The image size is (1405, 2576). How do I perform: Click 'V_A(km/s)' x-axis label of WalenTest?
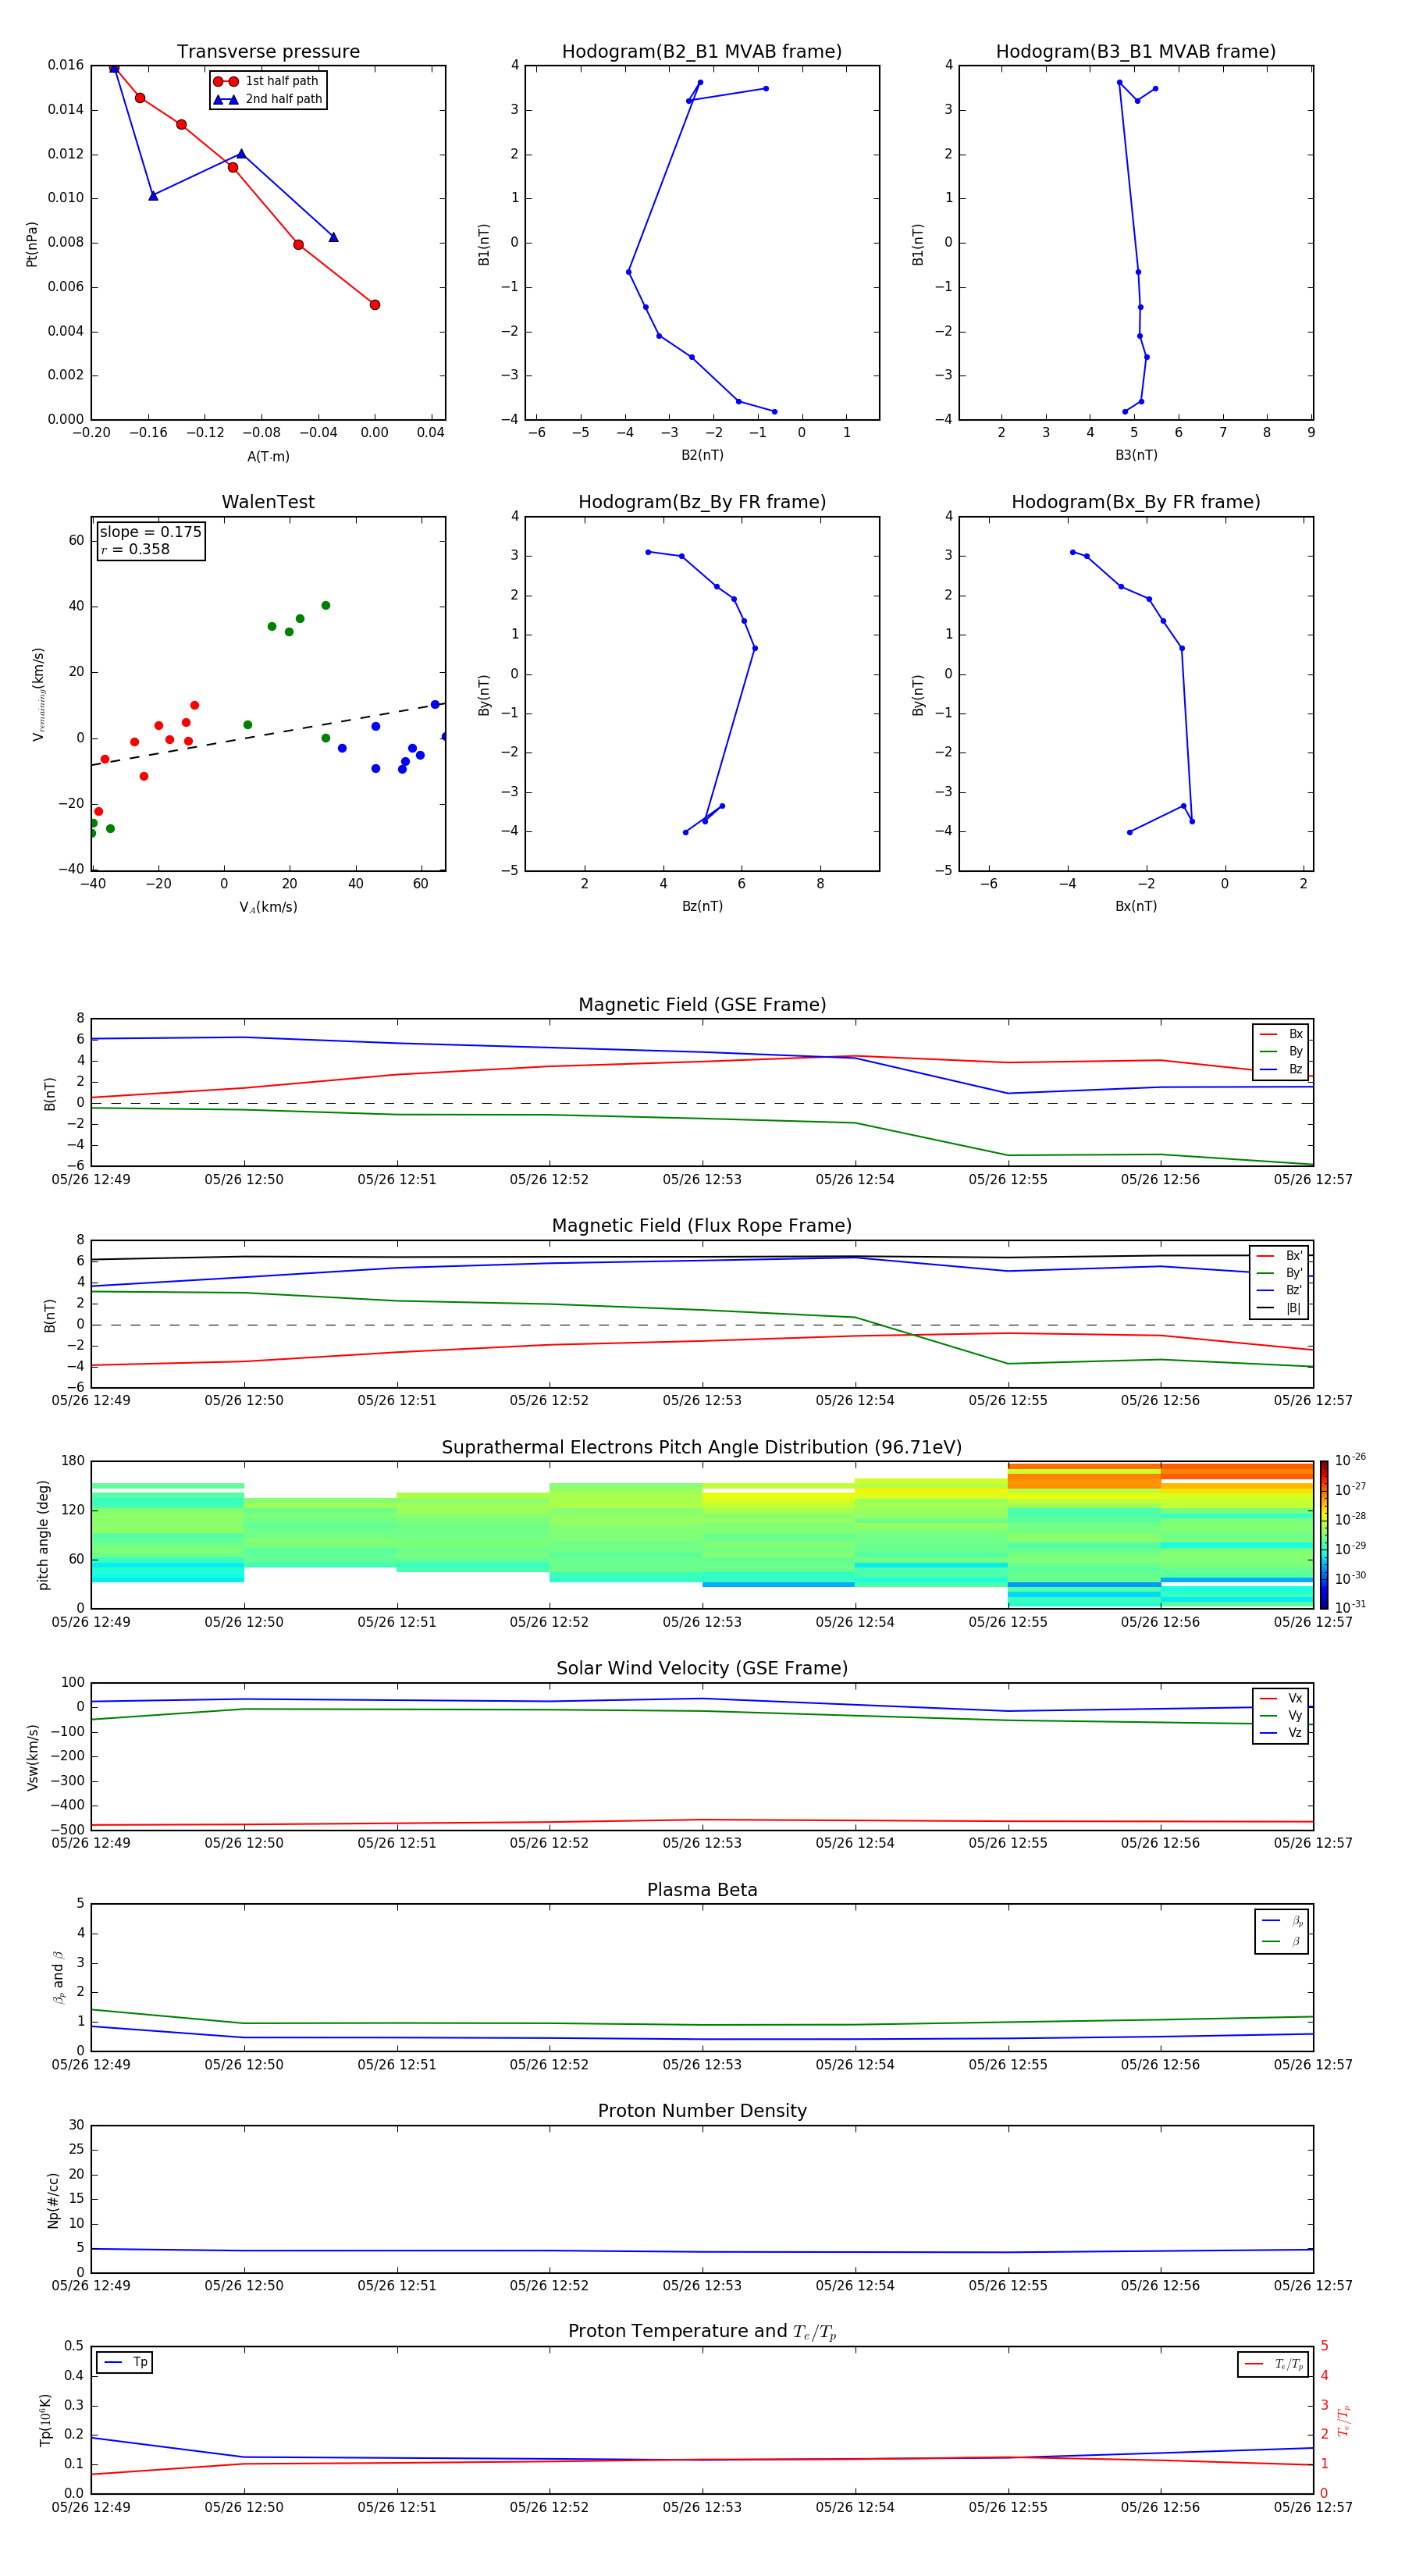point(268,907)
